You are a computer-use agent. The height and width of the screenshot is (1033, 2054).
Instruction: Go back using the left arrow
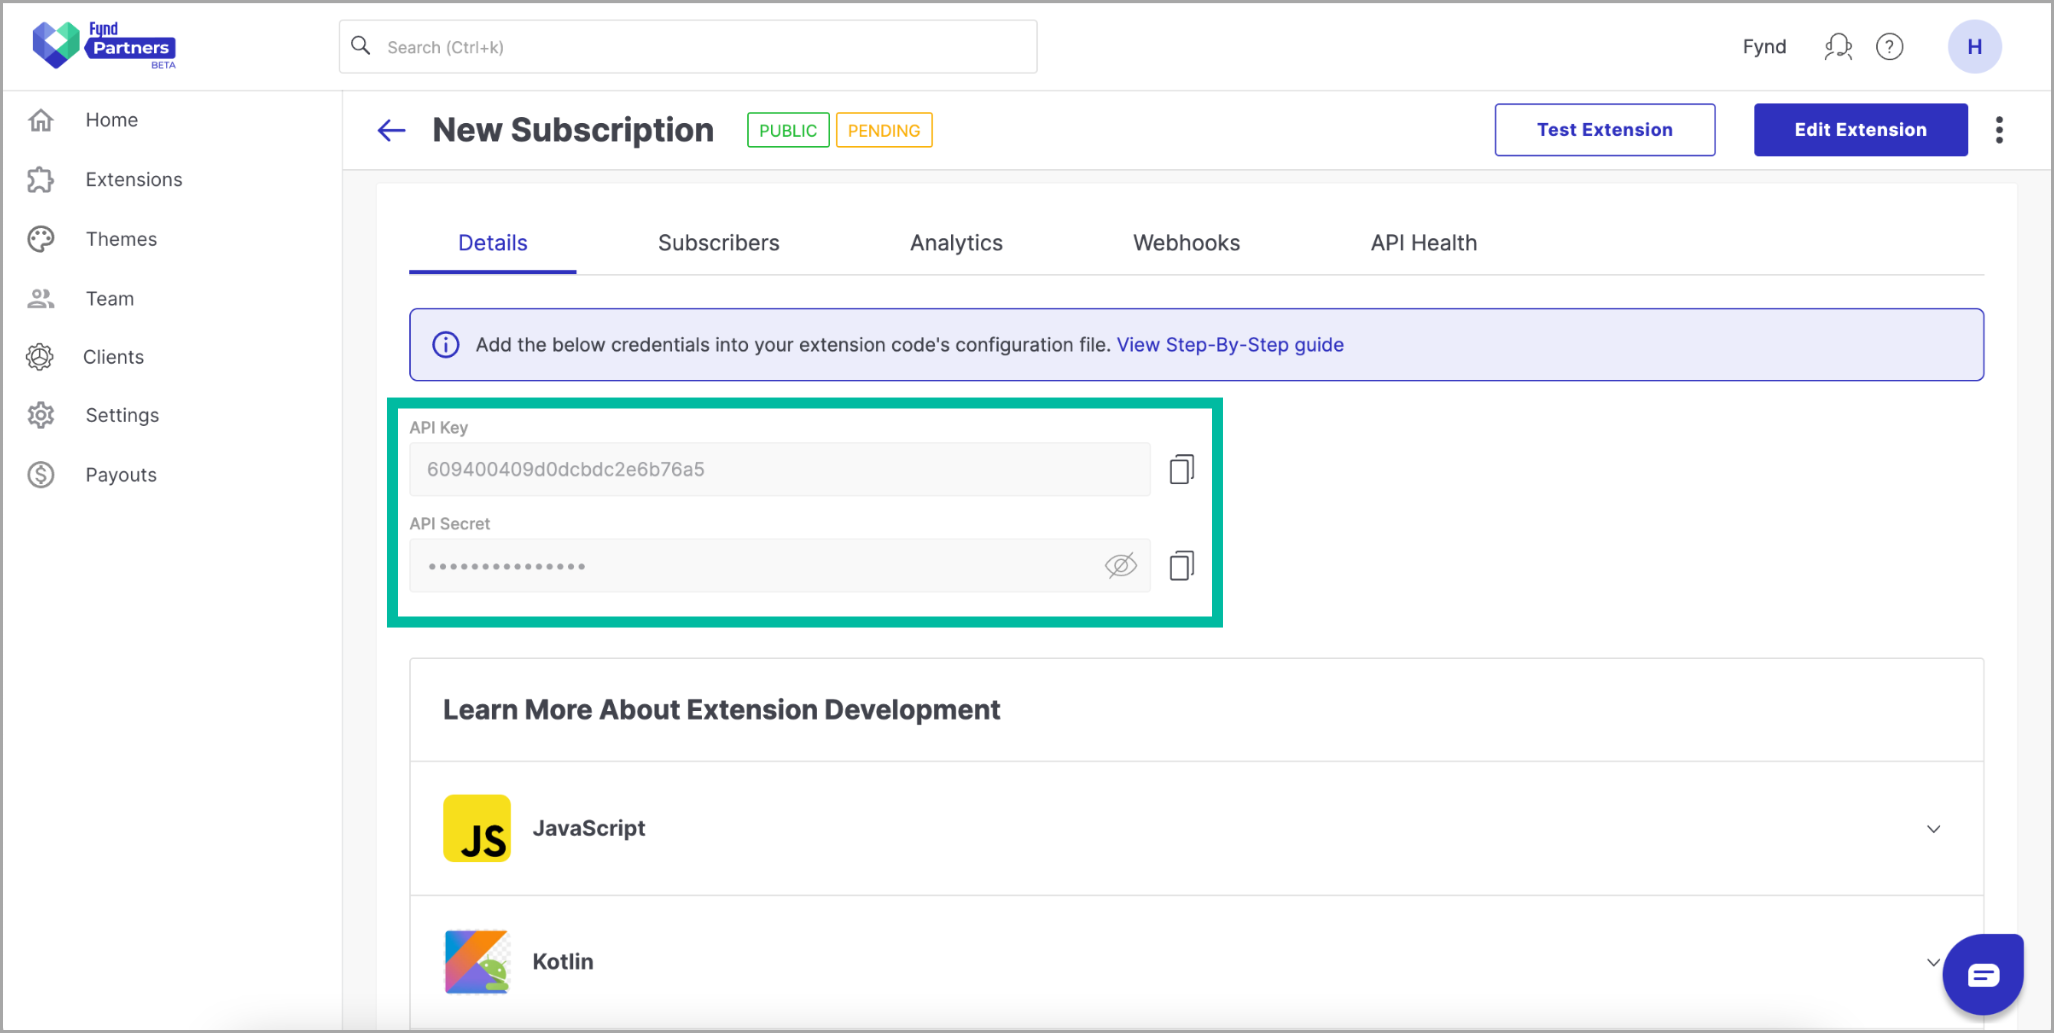pos(391,130)
